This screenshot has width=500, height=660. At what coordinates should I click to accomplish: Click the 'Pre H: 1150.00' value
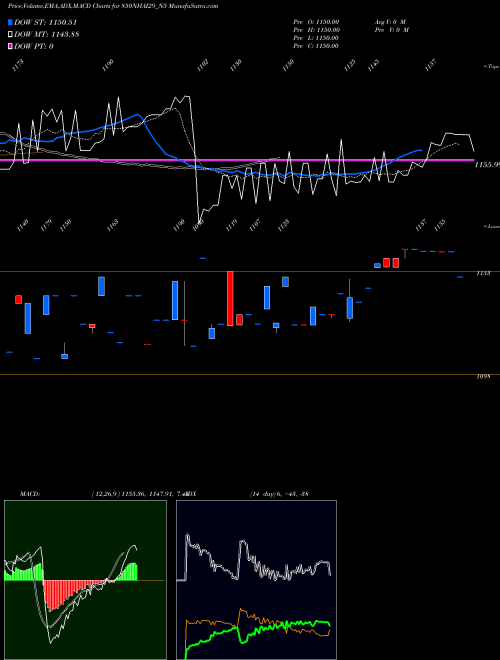316,30
